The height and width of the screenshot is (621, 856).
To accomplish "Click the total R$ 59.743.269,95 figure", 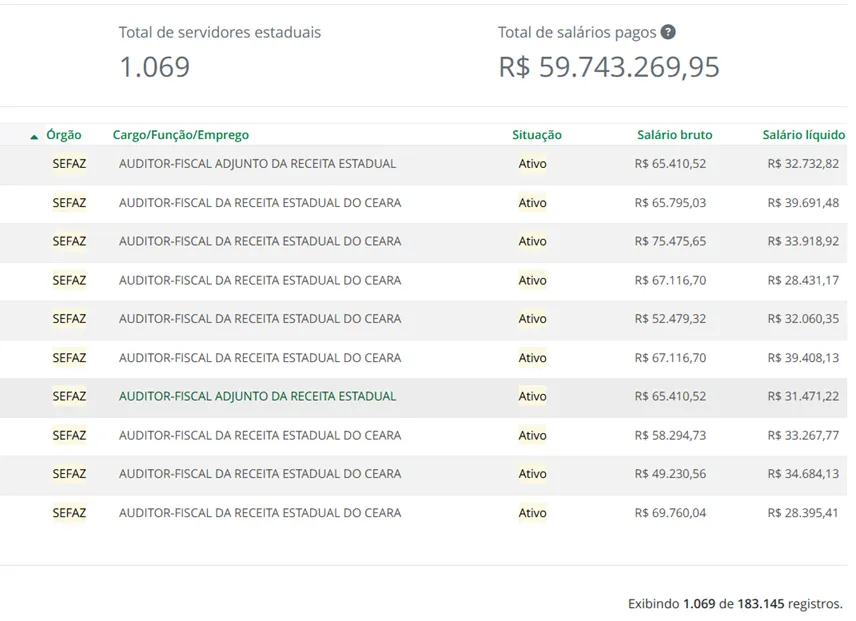I will (608, 68).
